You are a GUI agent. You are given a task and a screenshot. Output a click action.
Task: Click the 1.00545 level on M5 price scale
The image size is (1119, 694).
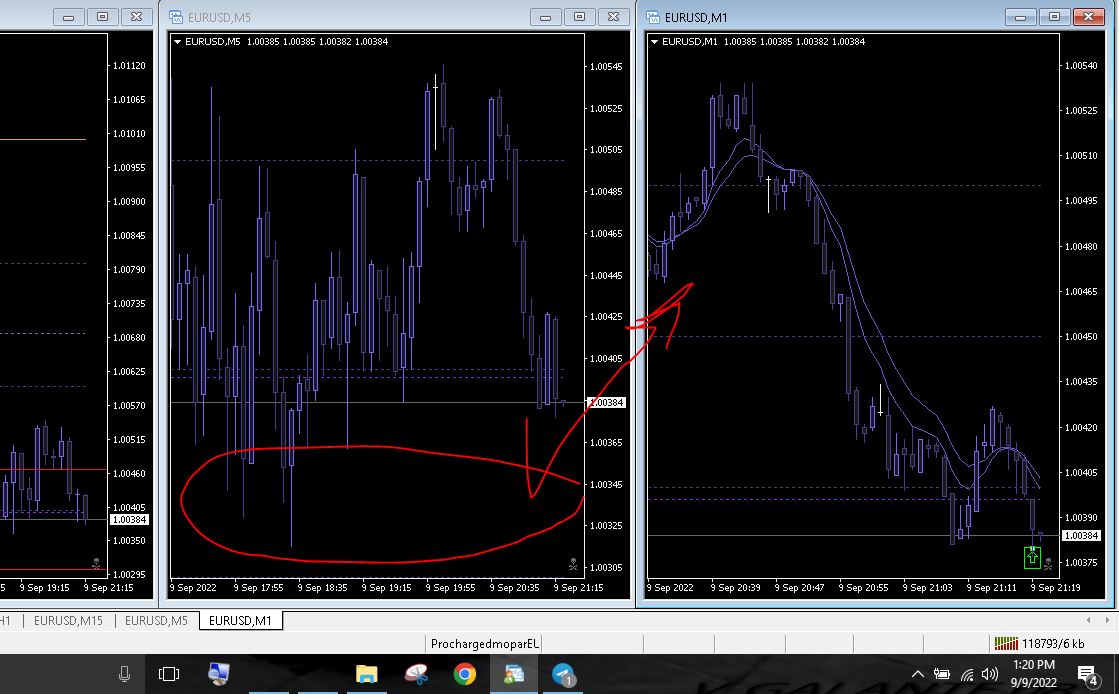606,66
